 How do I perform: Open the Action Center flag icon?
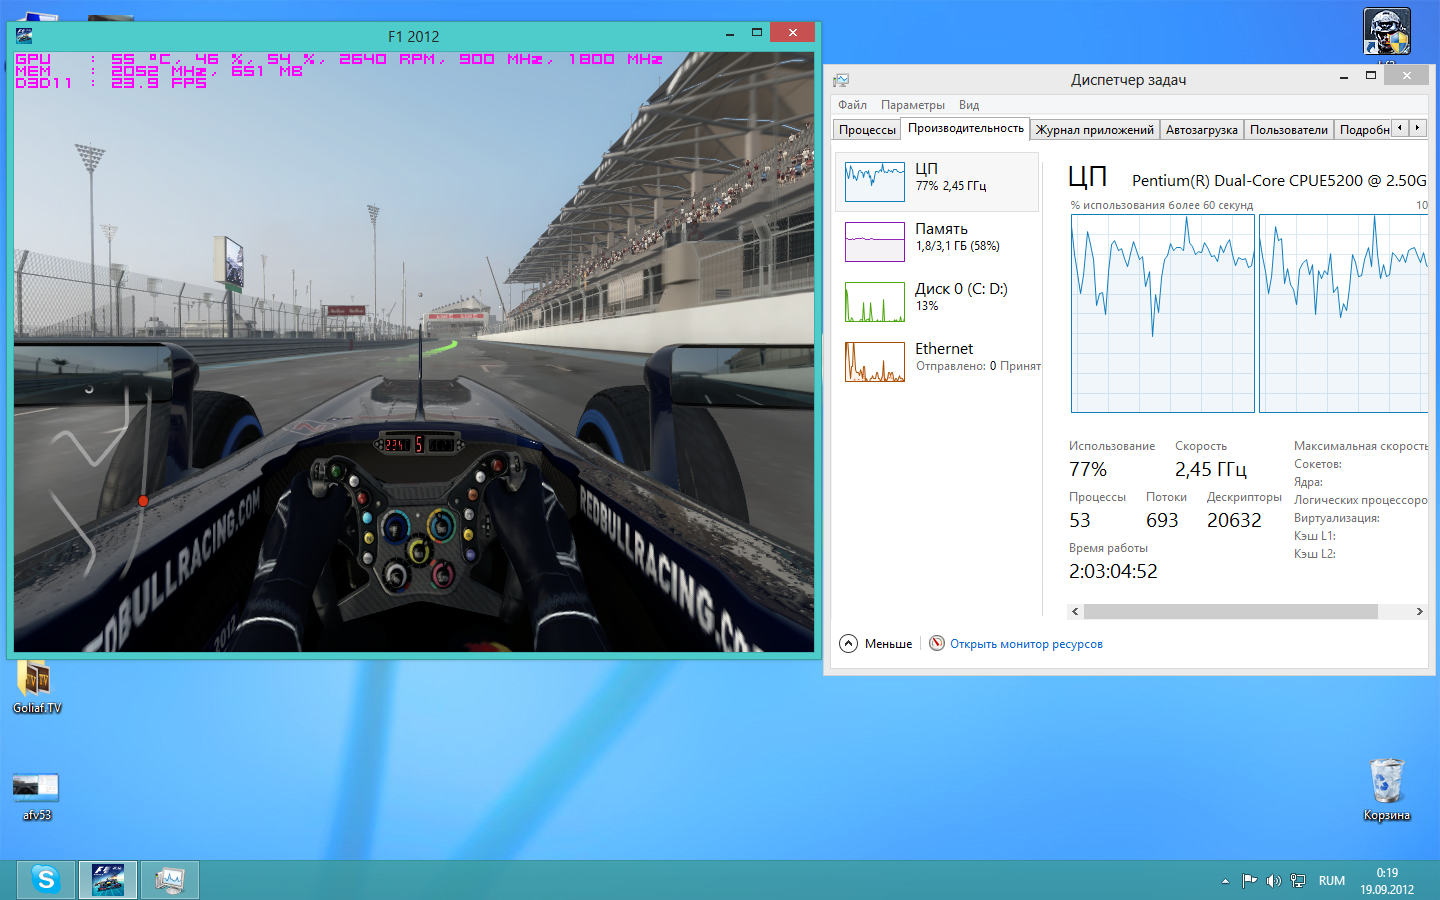click(1249, 881)
